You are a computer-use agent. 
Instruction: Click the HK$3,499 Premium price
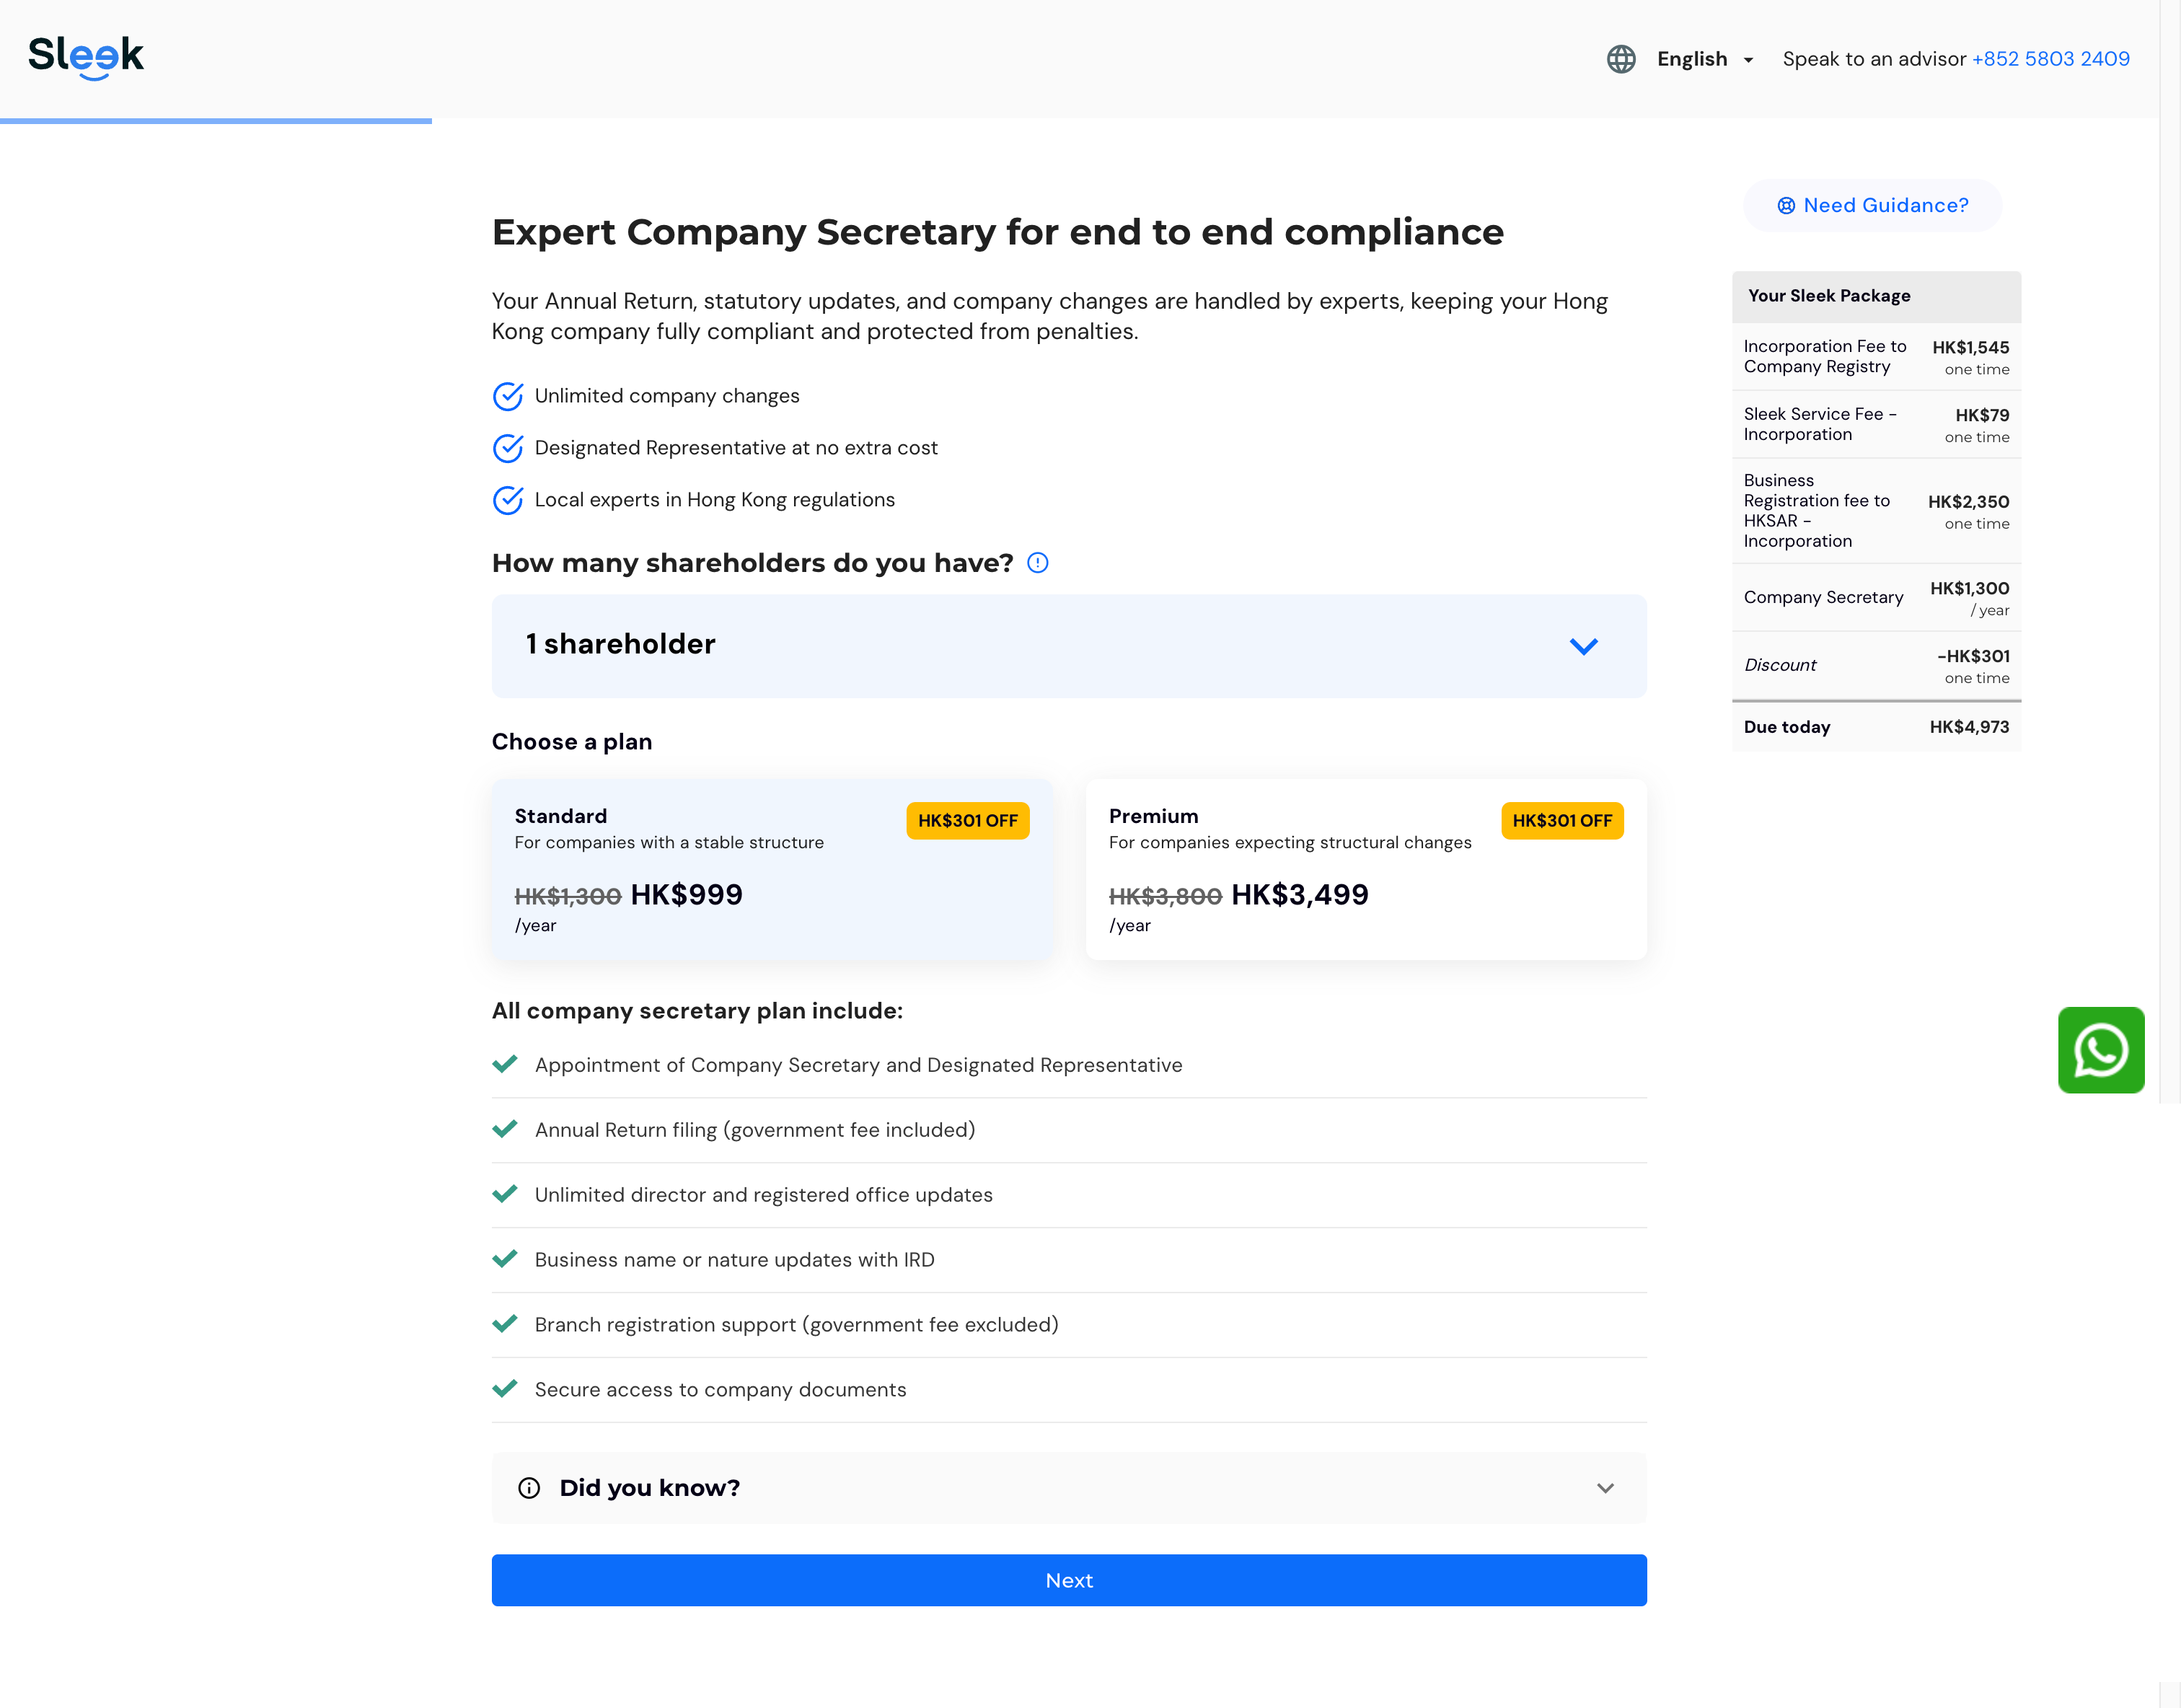coord(1299,895)
